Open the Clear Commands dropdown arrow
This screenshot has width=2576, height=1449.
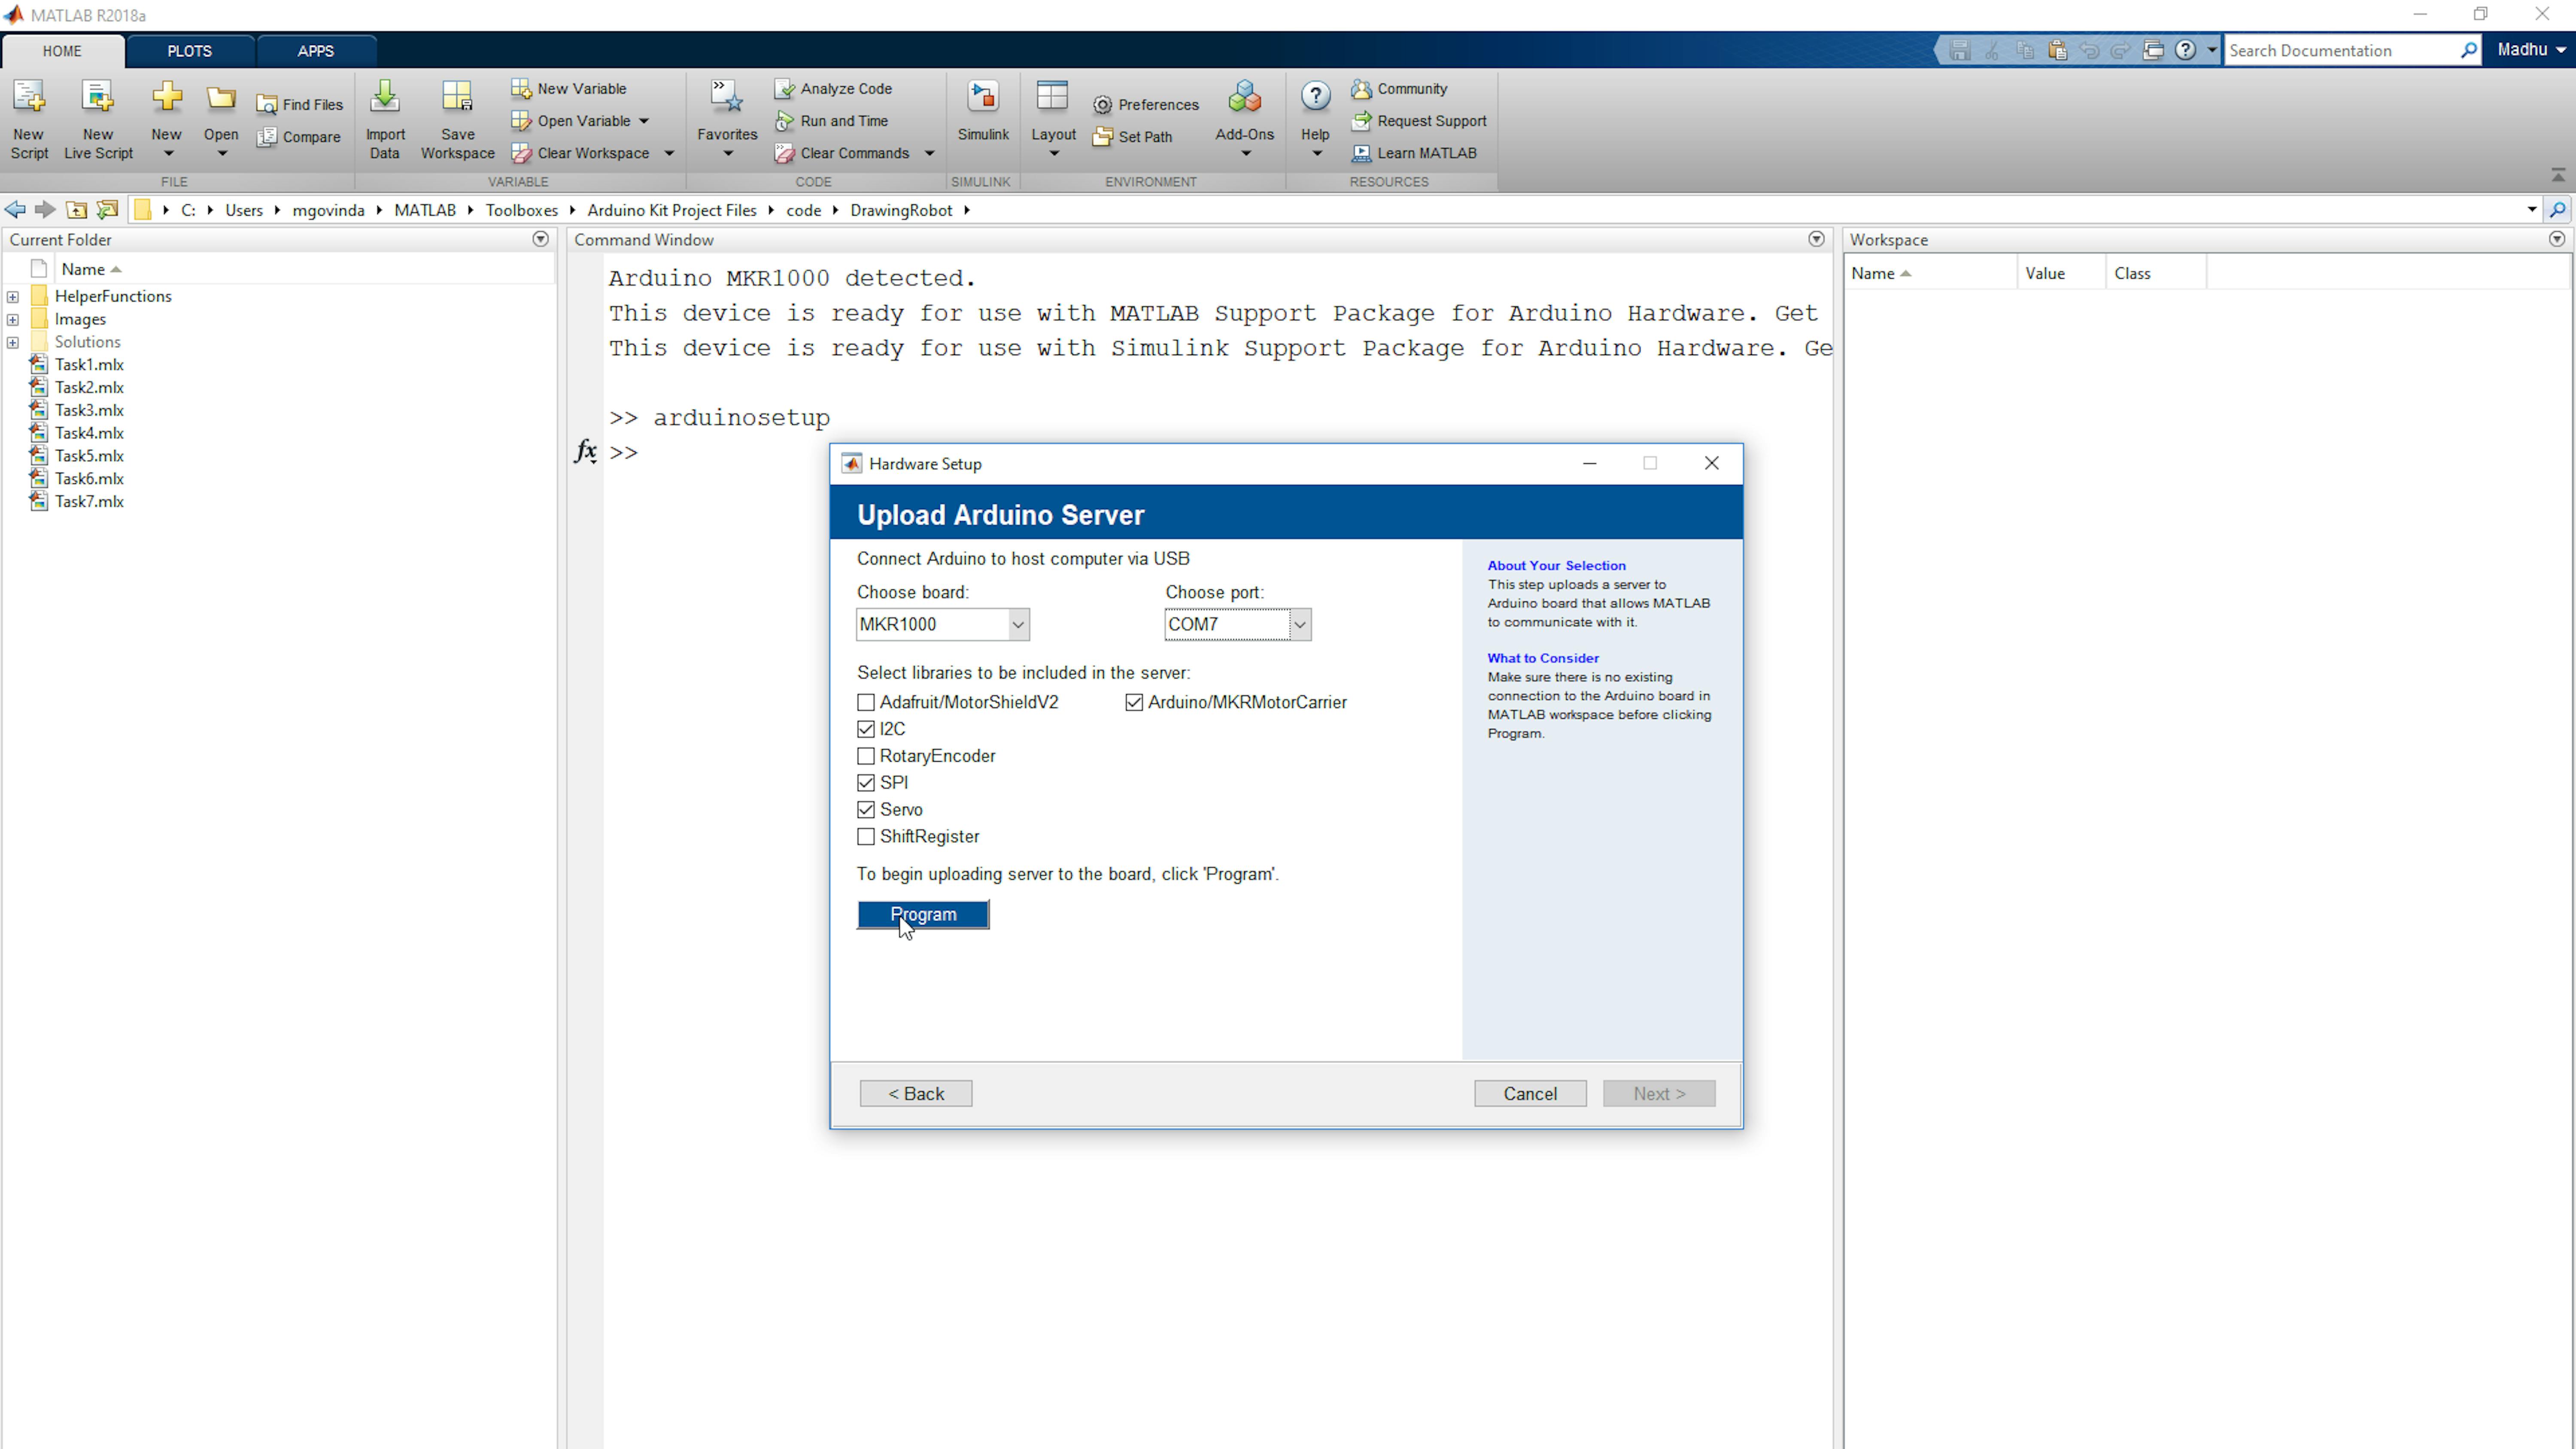[x=929, y=153]
